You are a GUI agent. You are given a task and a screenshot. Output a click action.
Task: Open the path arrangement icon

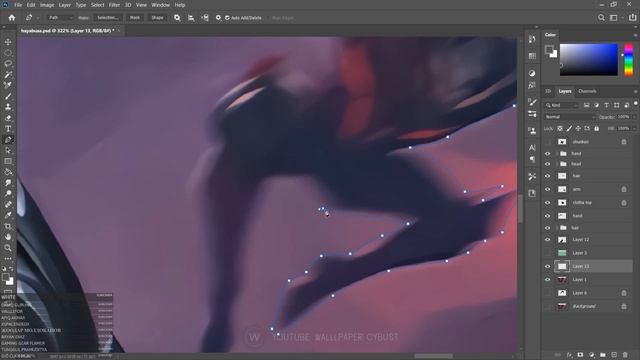click(x=205, y=18)
